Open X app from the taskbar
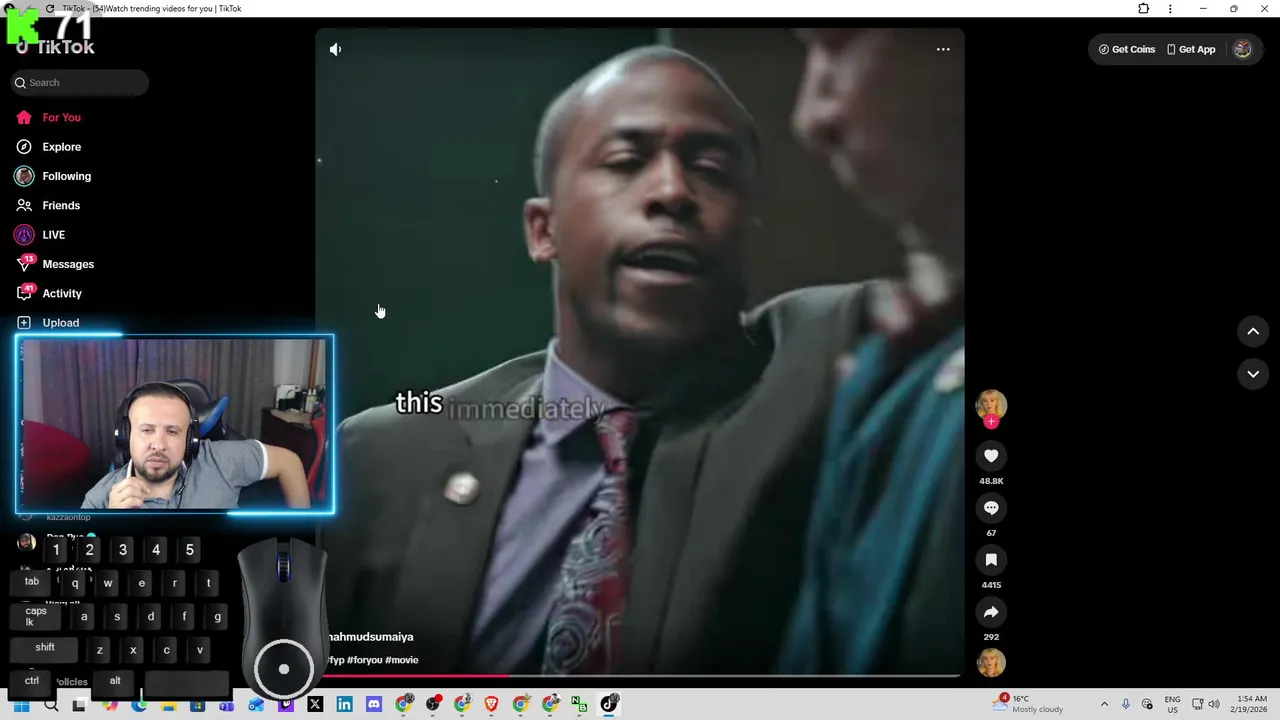 pos(315,705)
